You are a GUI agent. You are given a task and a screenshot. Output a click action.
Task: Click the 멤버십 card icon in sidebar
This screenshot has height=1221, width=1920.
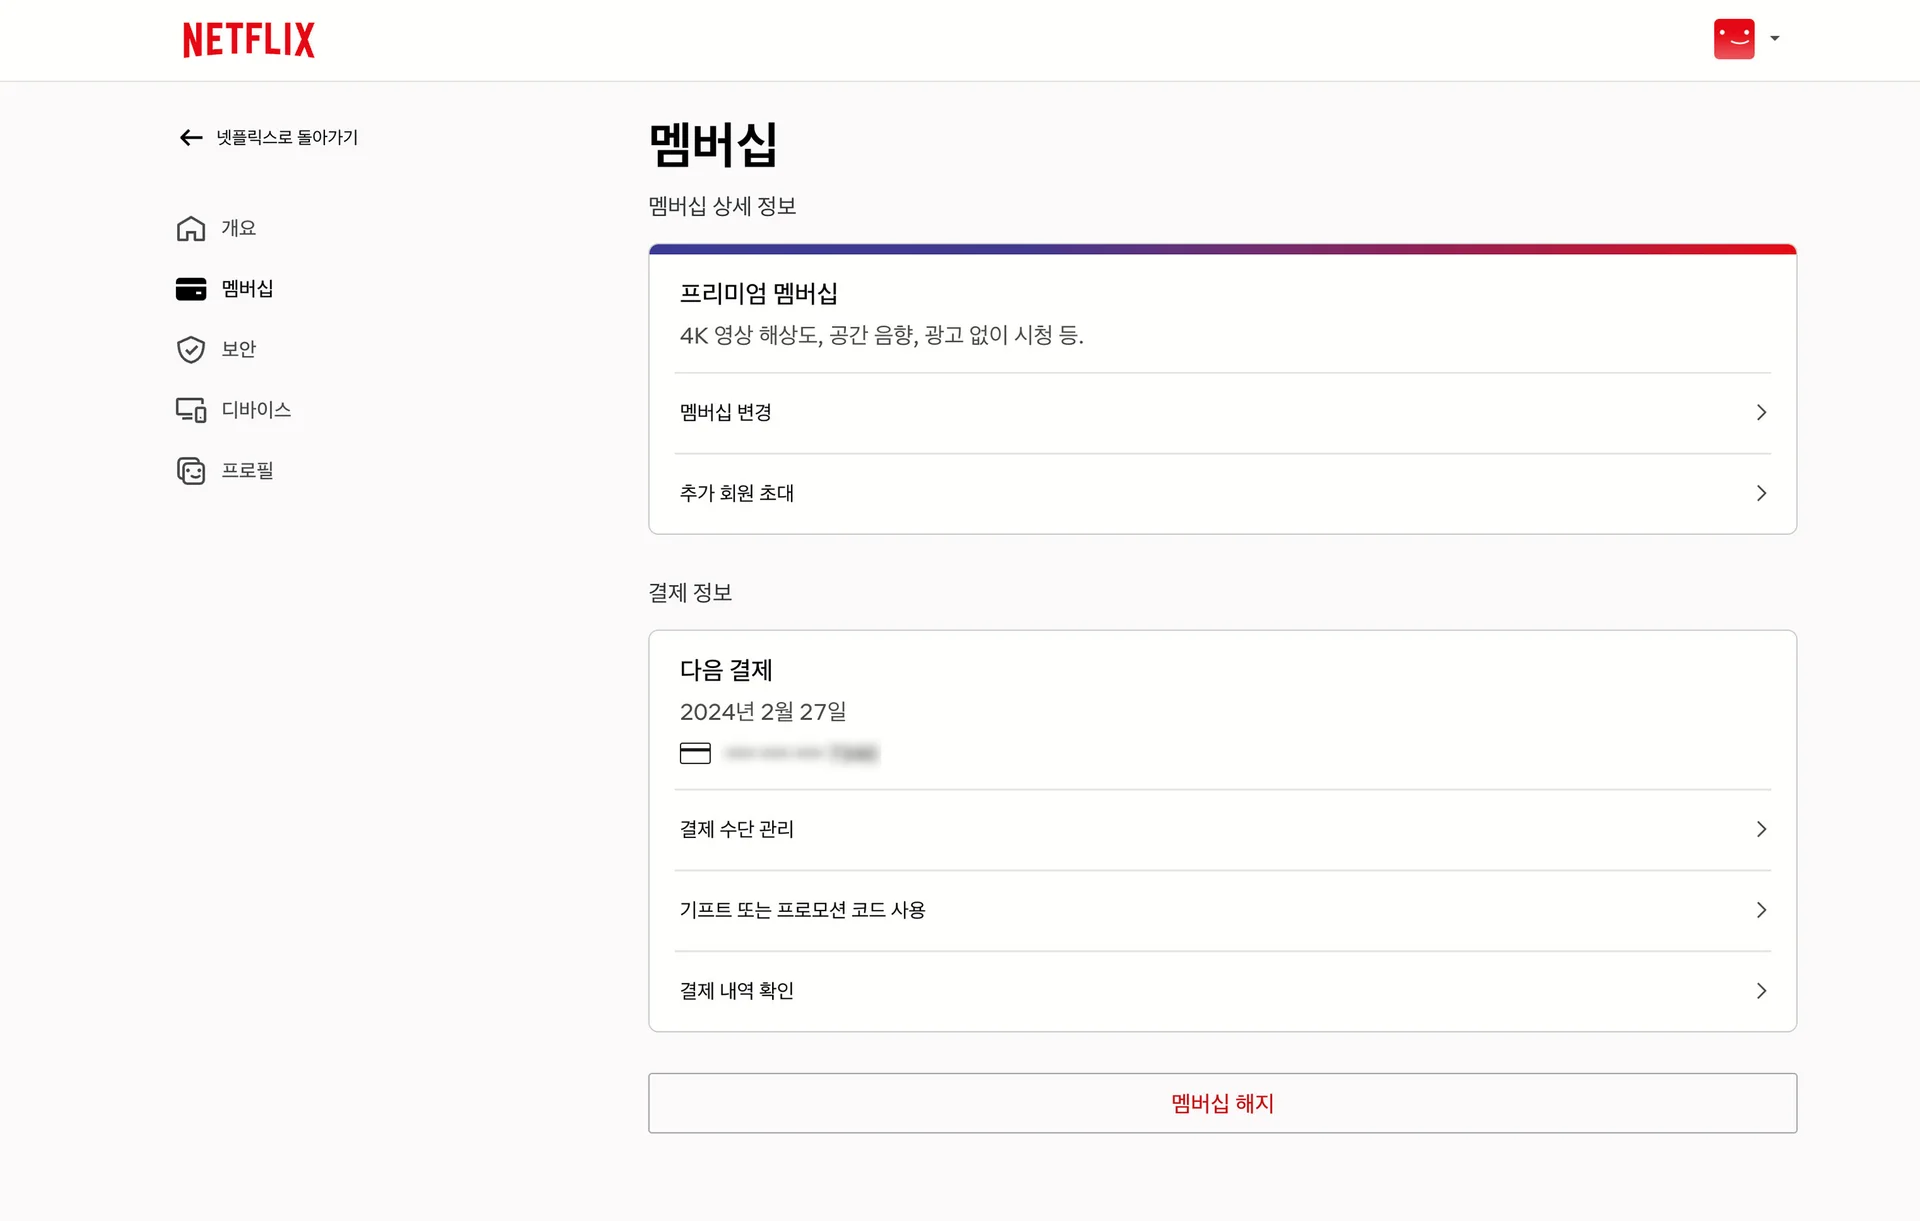coord(191,289)
